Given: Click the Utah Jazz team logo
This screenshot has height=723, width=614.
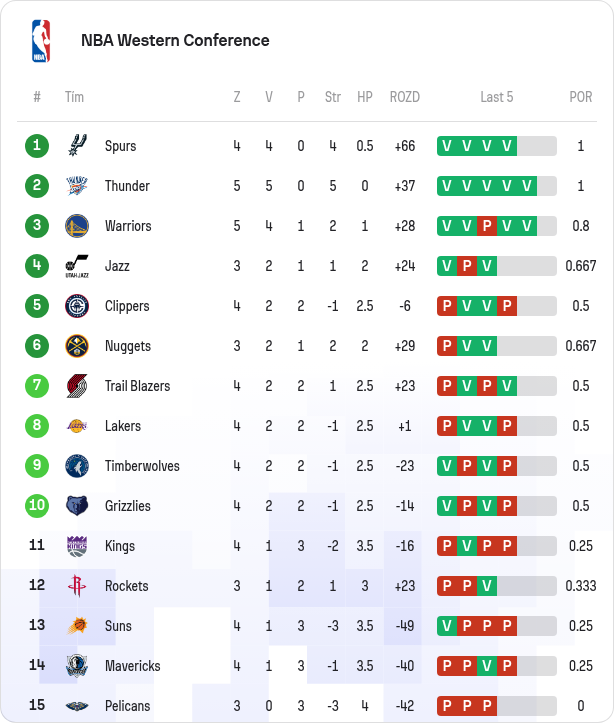Looking at the screenshot, I should point(77,266).
